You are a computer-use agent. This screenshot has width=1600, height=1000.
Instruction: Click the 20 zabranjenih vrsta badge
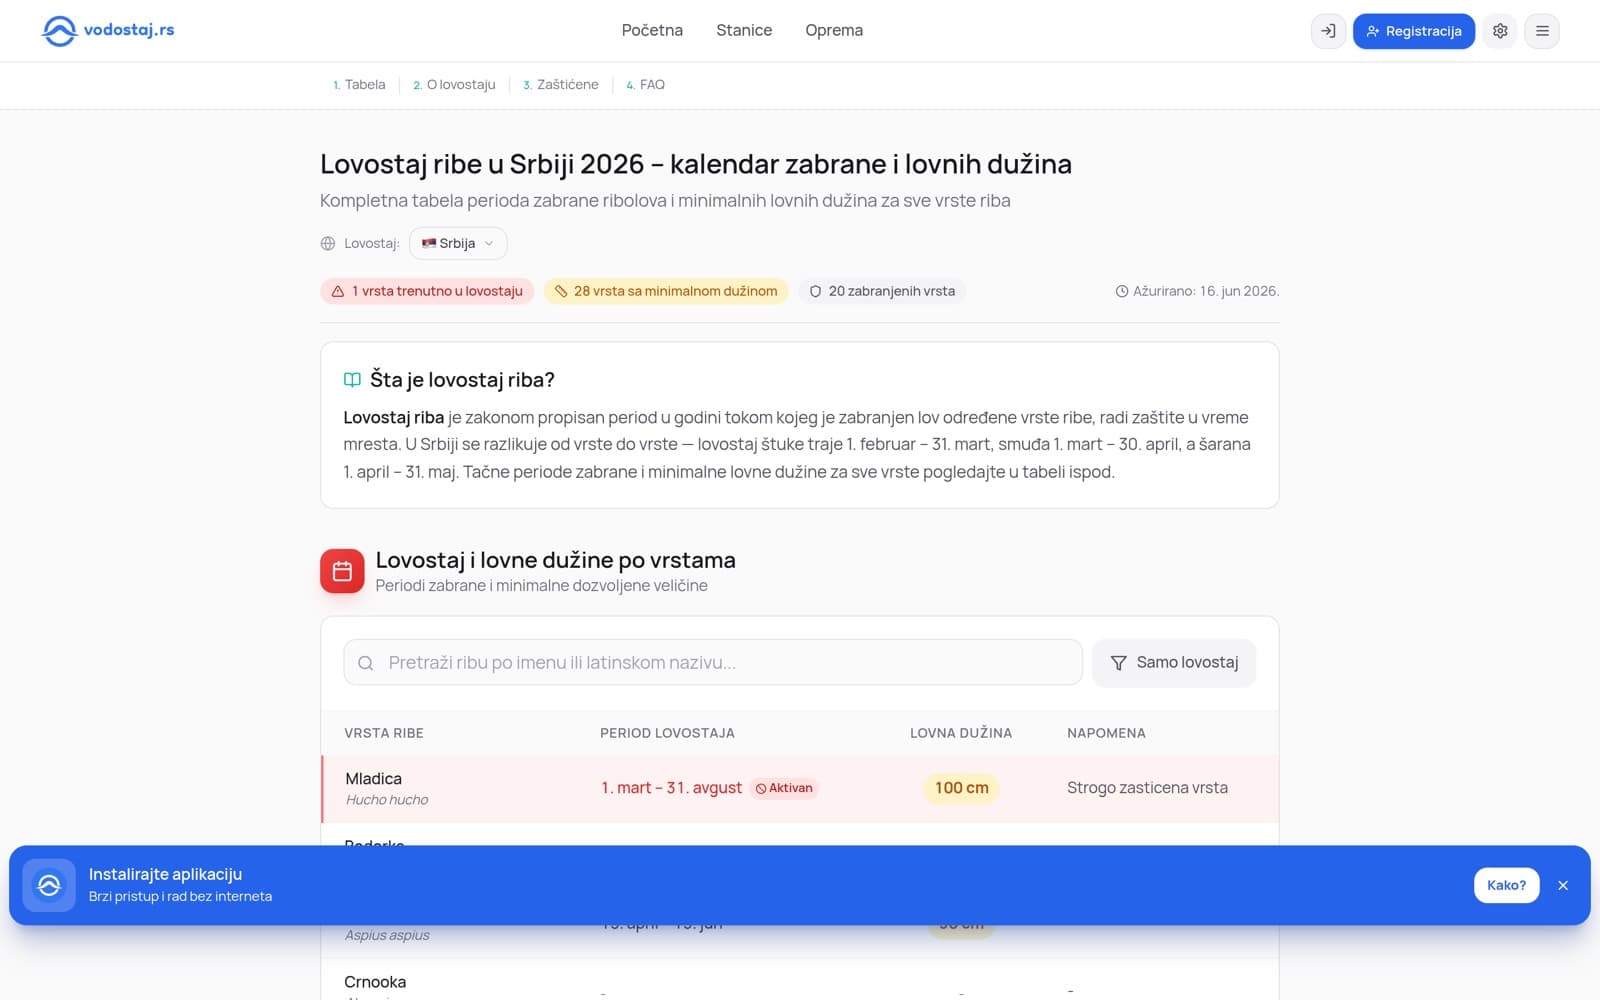coord(881,291)
